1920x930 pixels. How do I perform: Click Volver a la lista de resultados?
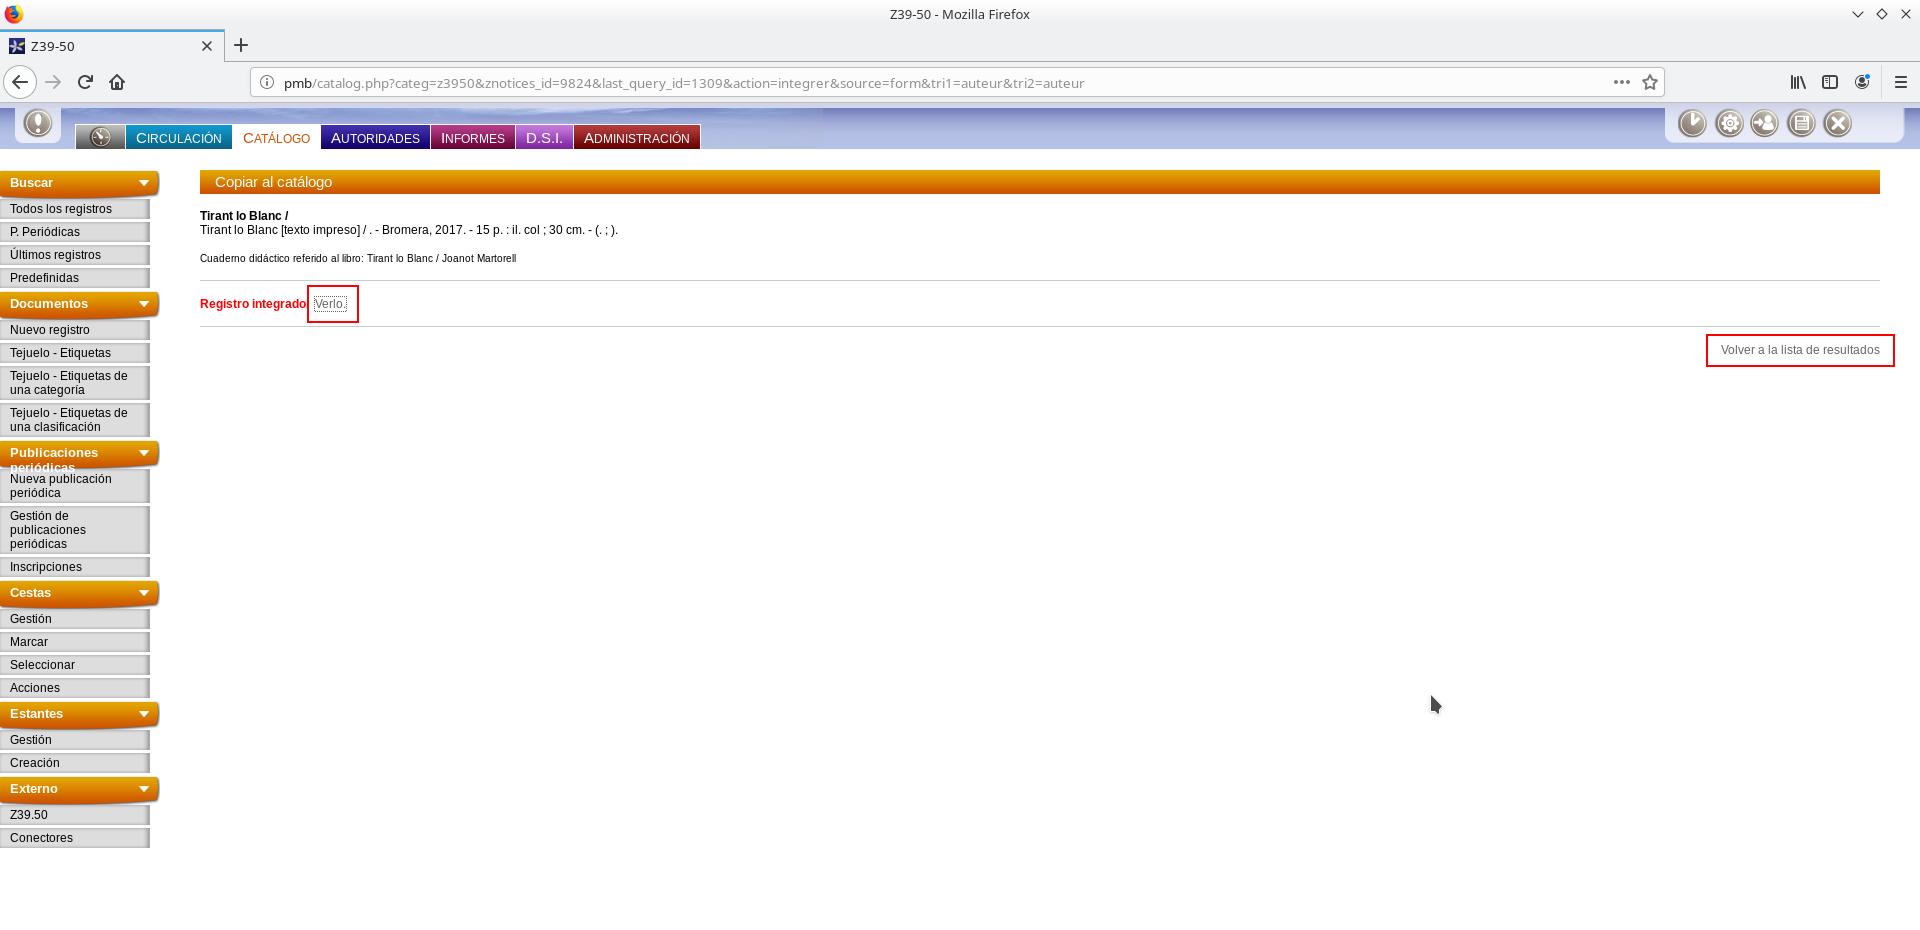1799,350
